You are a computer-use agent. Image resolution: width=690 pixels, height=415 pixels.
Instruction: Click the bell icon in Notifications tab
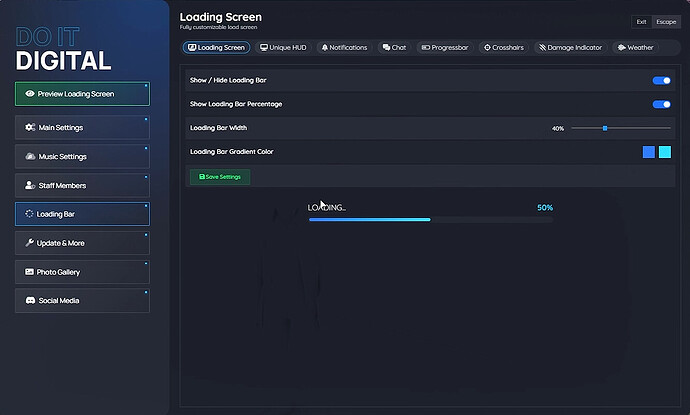point(325,48)
